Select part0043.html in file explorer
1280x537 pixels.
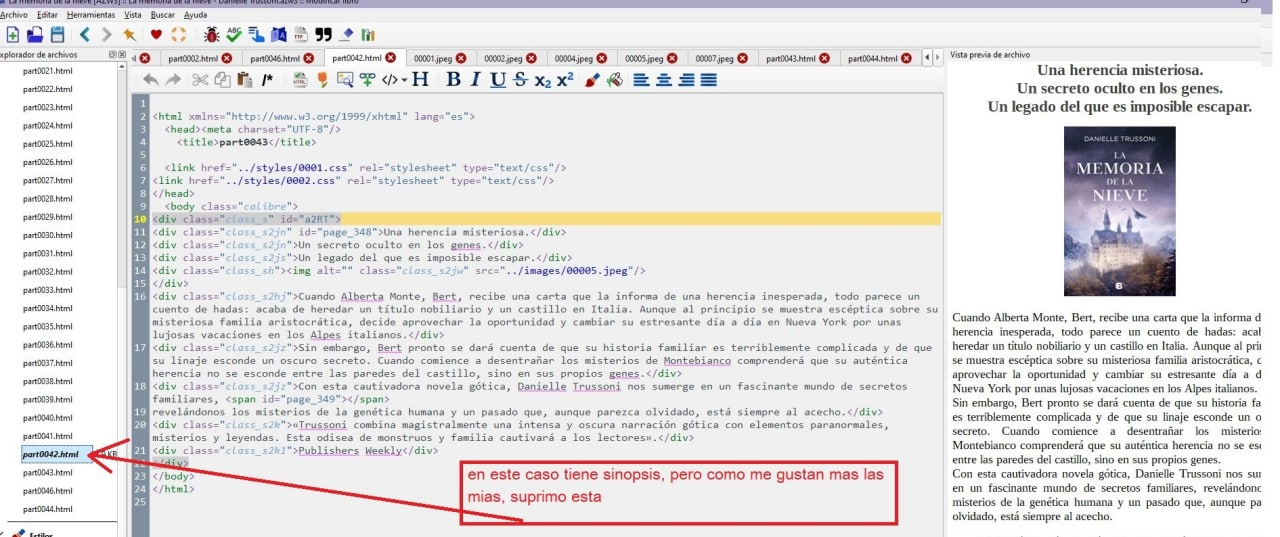[47, 472]
